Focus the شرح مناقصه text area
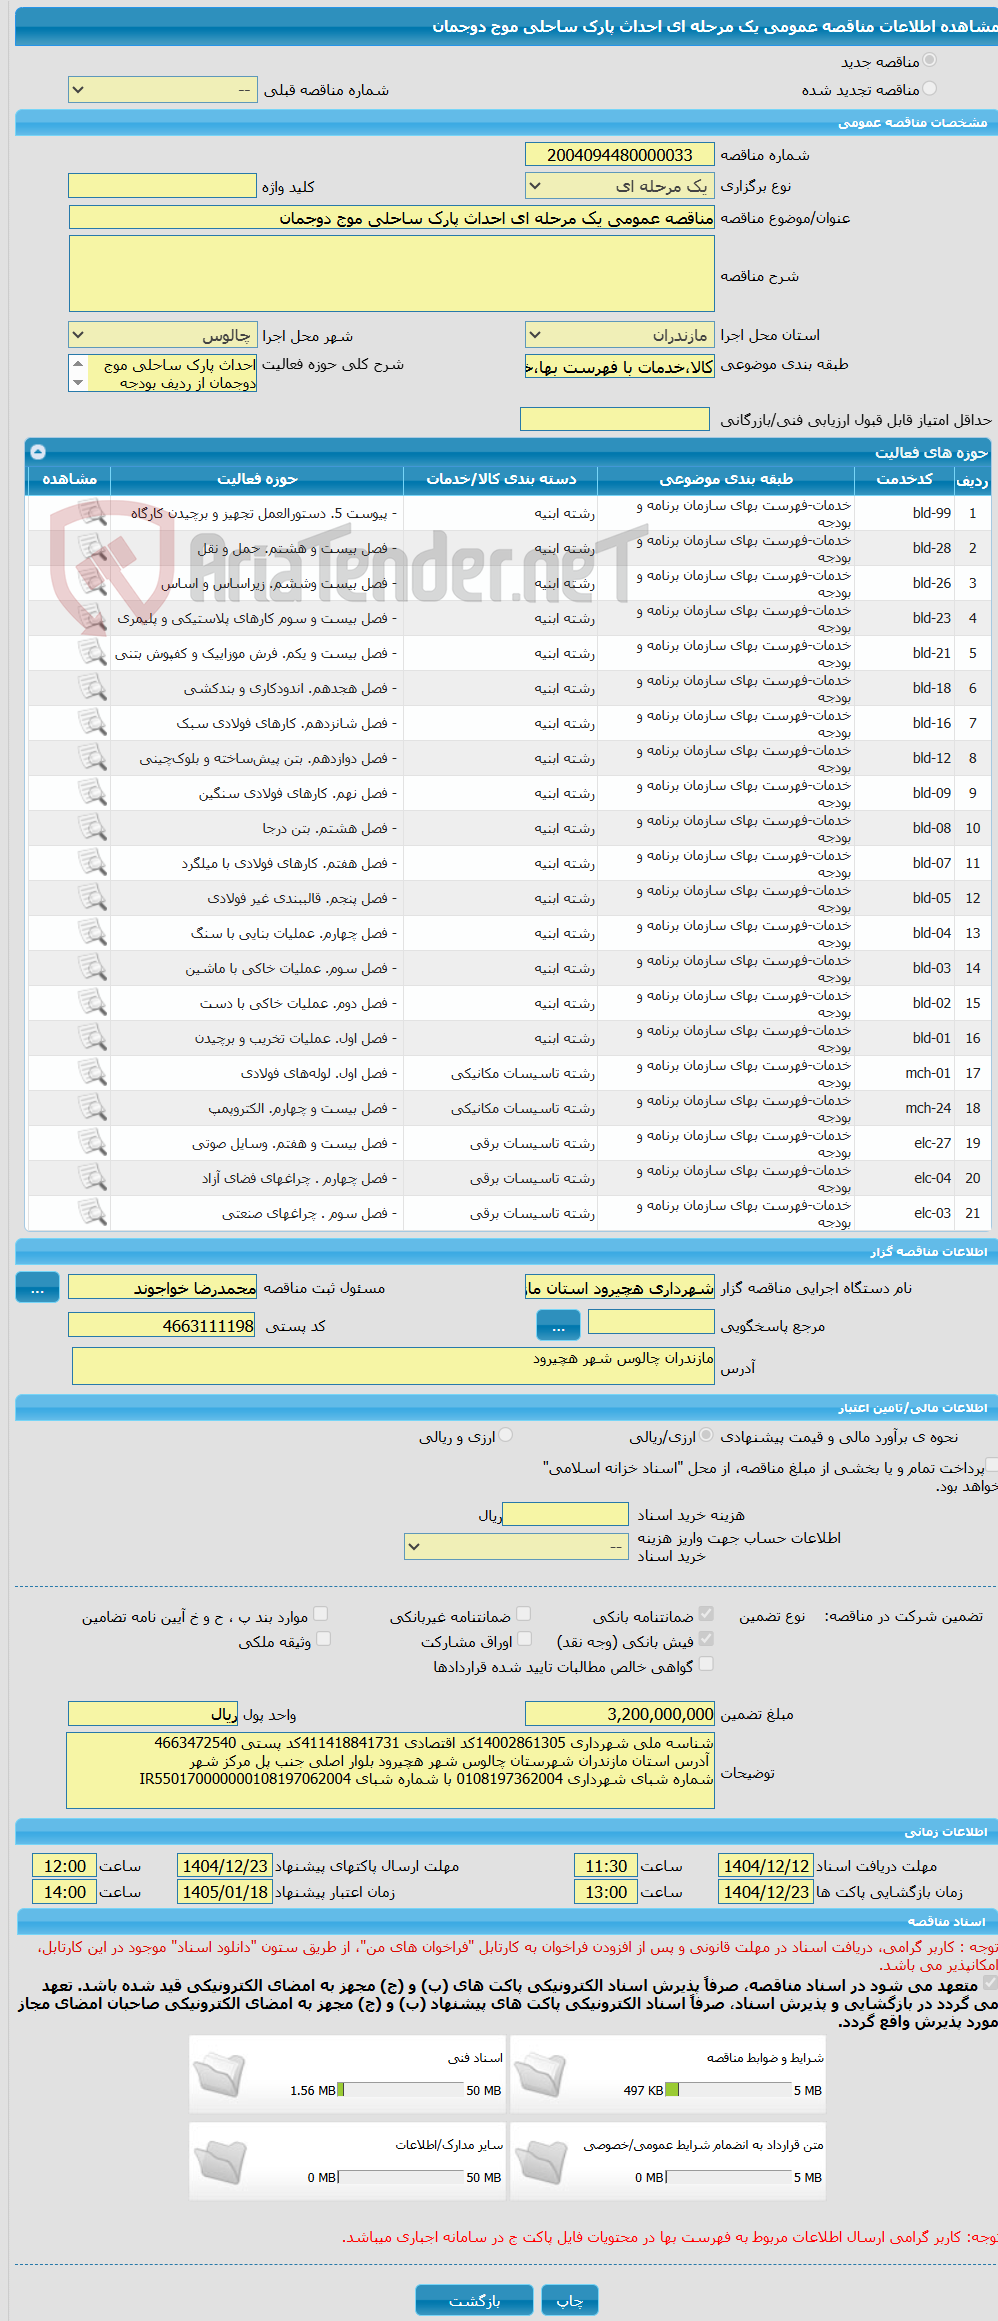Screen dimensions: 998x2321 coord(392,274)
